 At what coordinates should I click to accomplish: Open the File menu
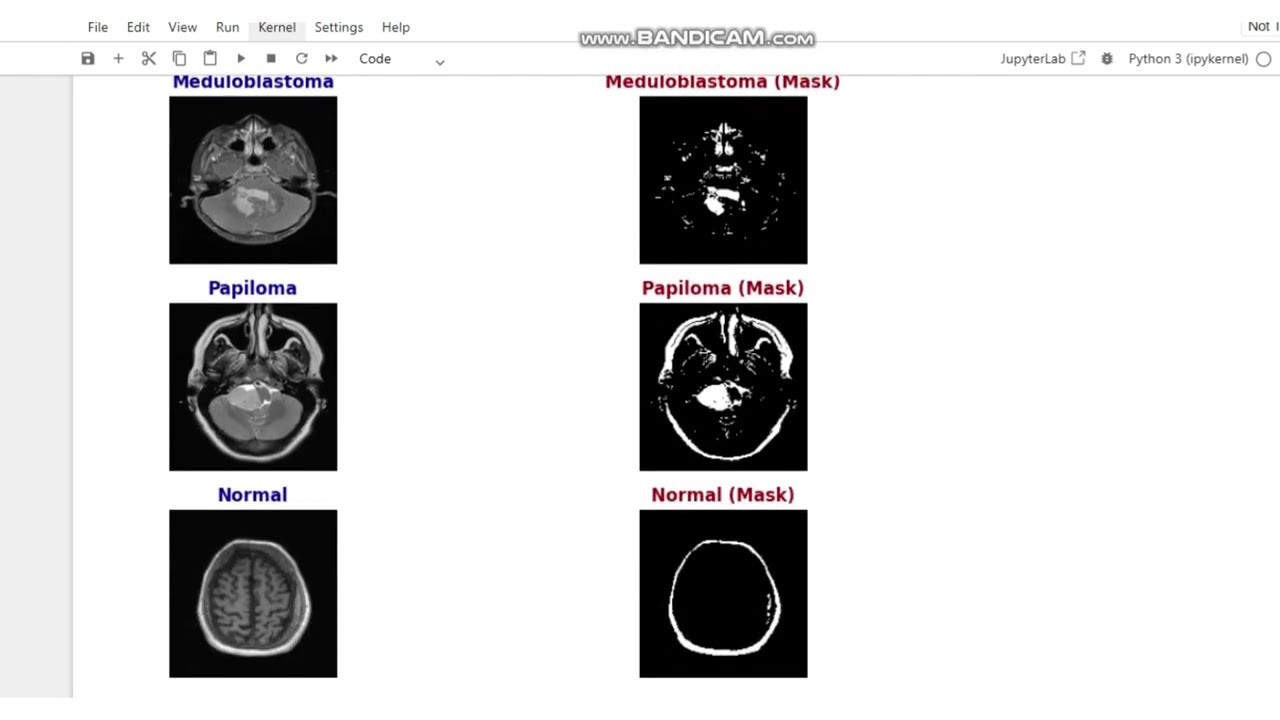point(98,27)
